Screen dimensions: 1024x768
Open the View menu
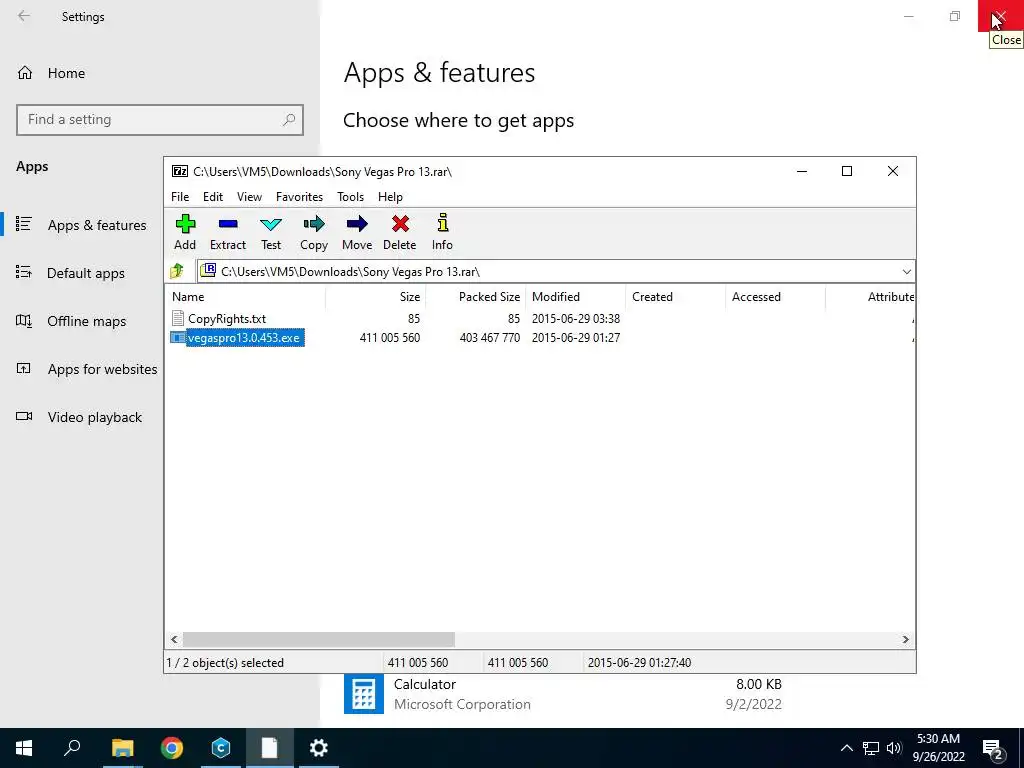pos(249,197)
